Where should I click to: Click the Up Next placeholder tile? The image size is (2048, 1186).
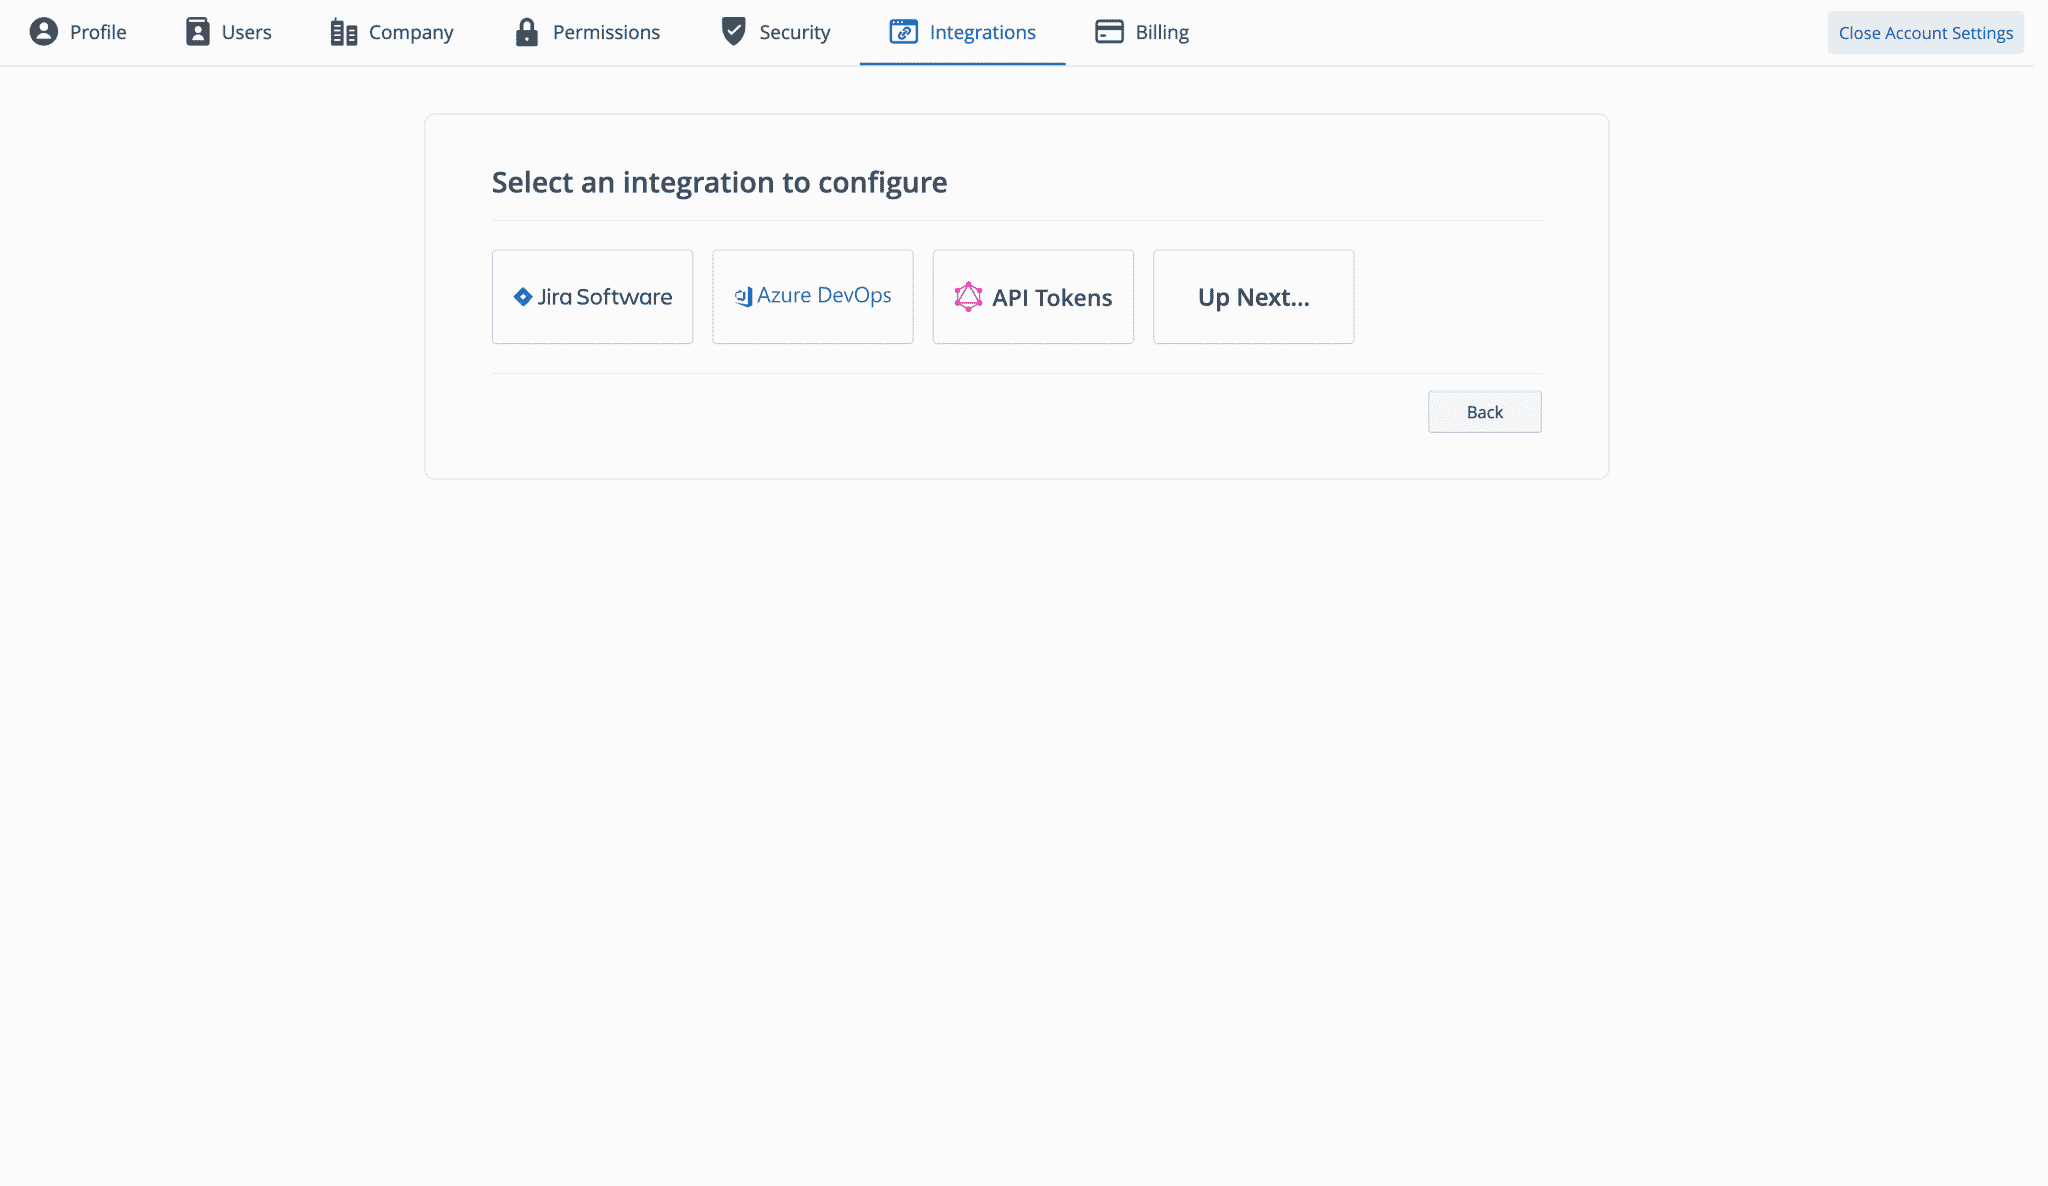pos(1253,296)
